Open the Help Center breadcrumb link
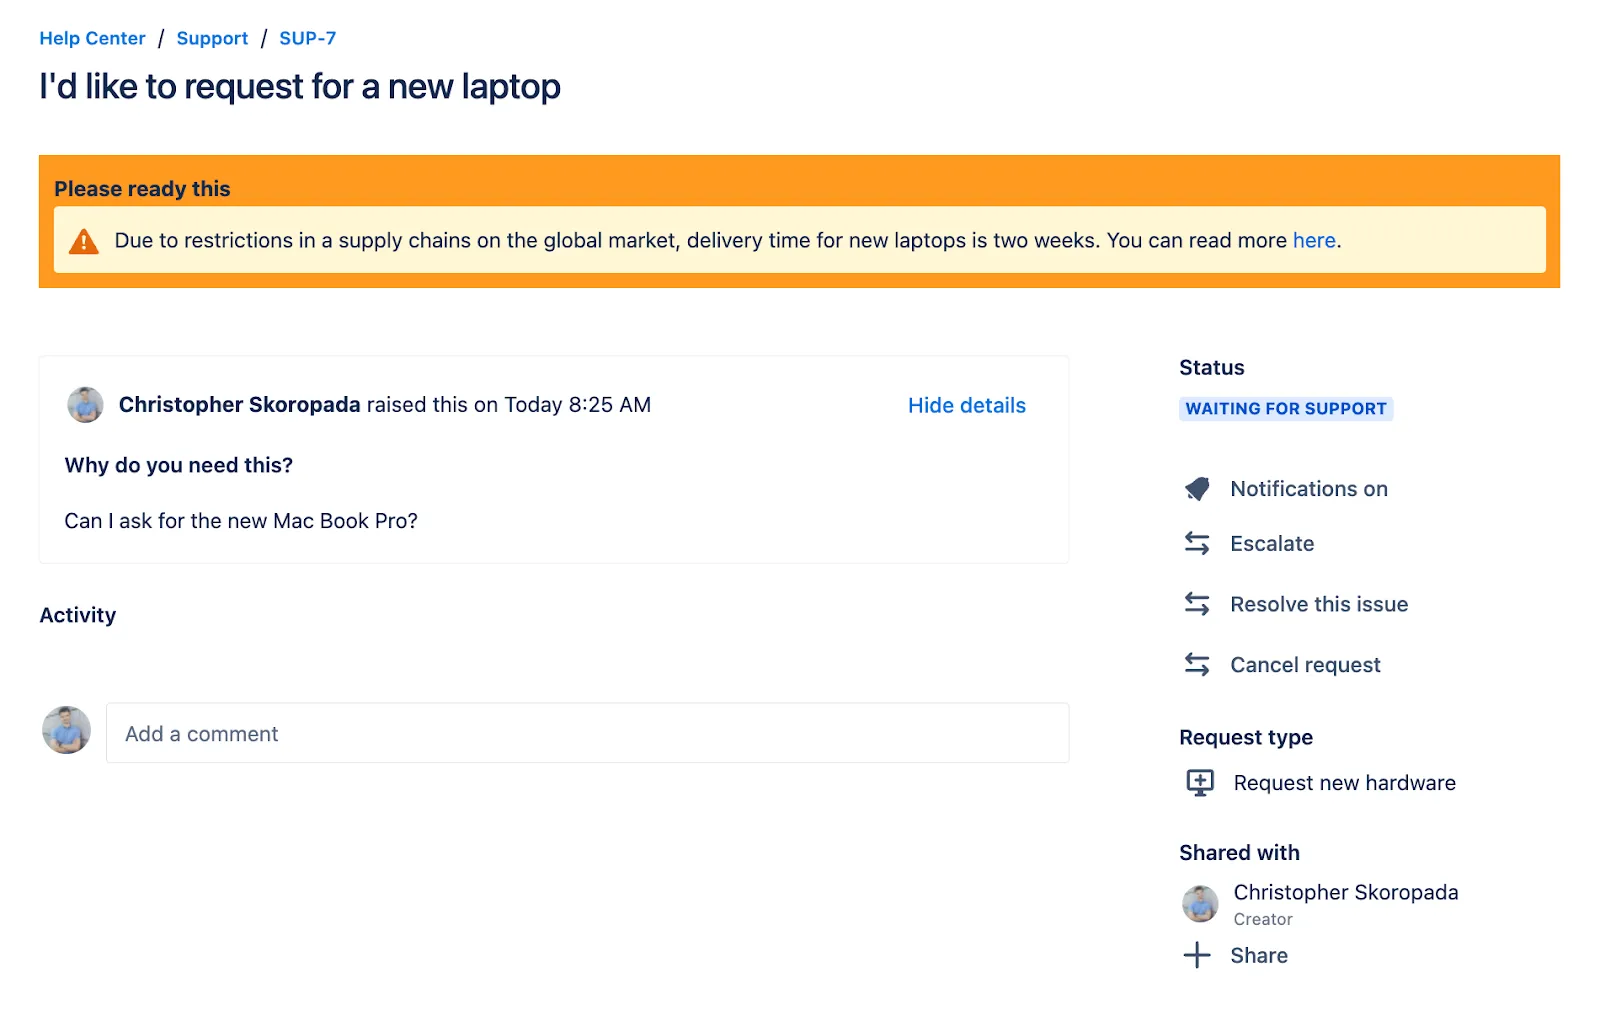Image resolution: width=1600 pixels, height=1021 pixels. (91, 38)
